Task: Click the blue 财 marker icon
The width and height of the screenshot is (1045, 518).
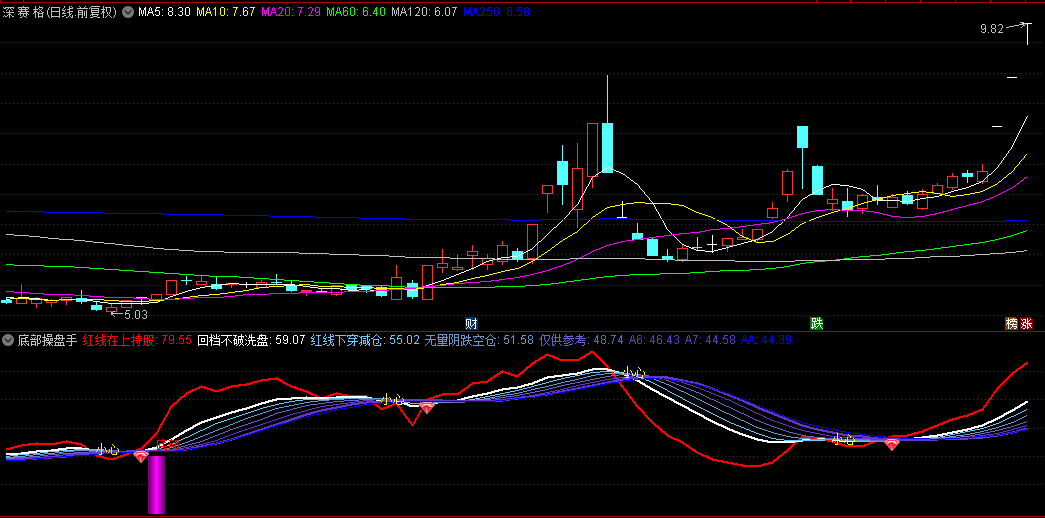Action: coord(471,323)
